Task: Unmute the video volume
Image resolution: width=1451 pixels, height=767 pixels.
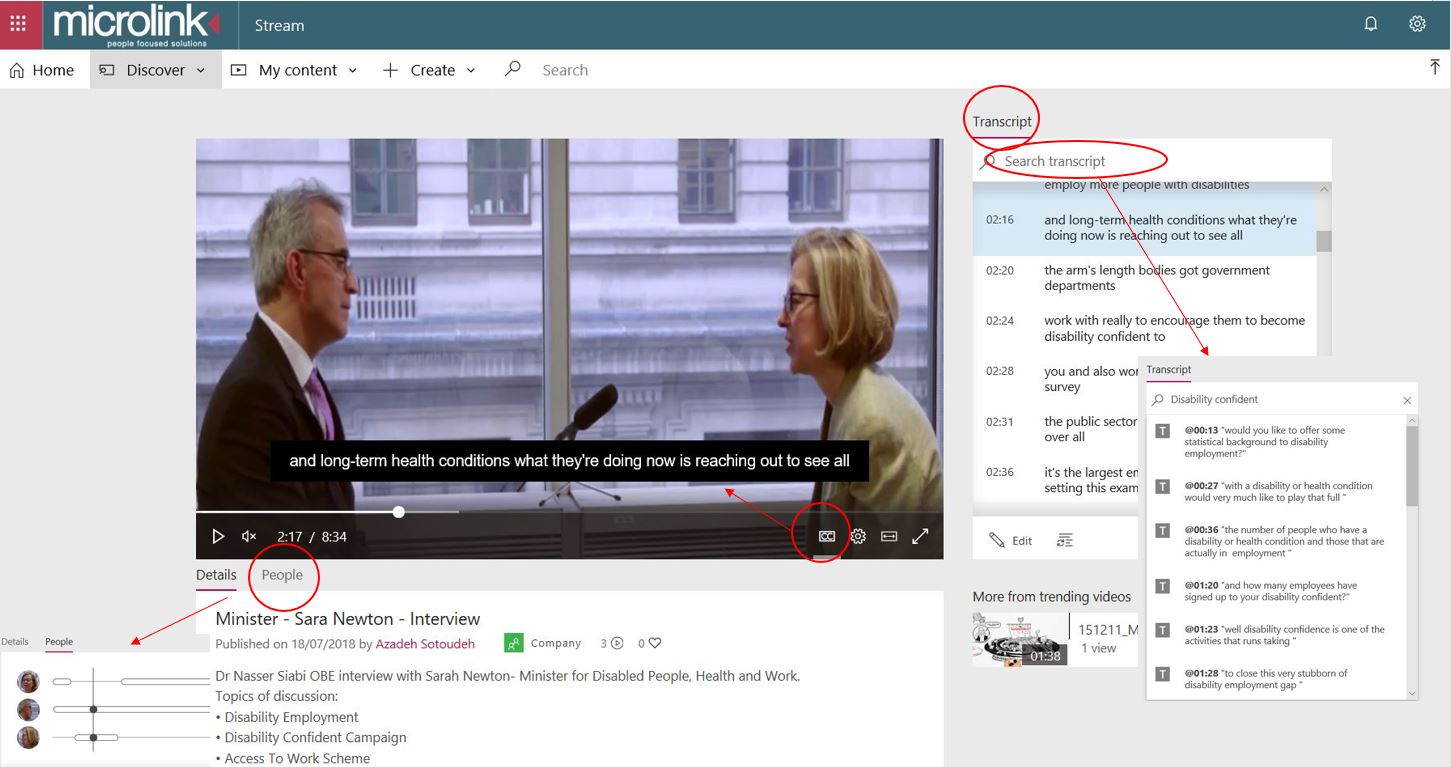Action: tap(249, 537)
